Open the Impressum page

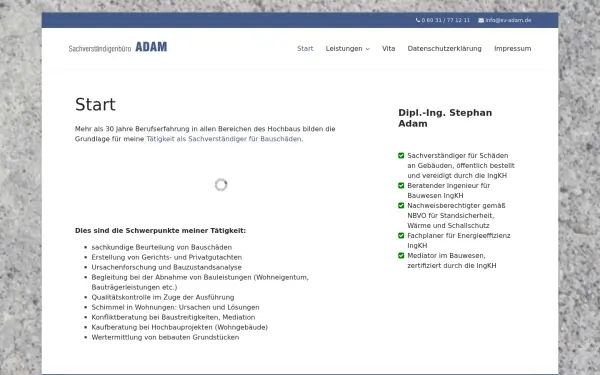click(513, 49)
